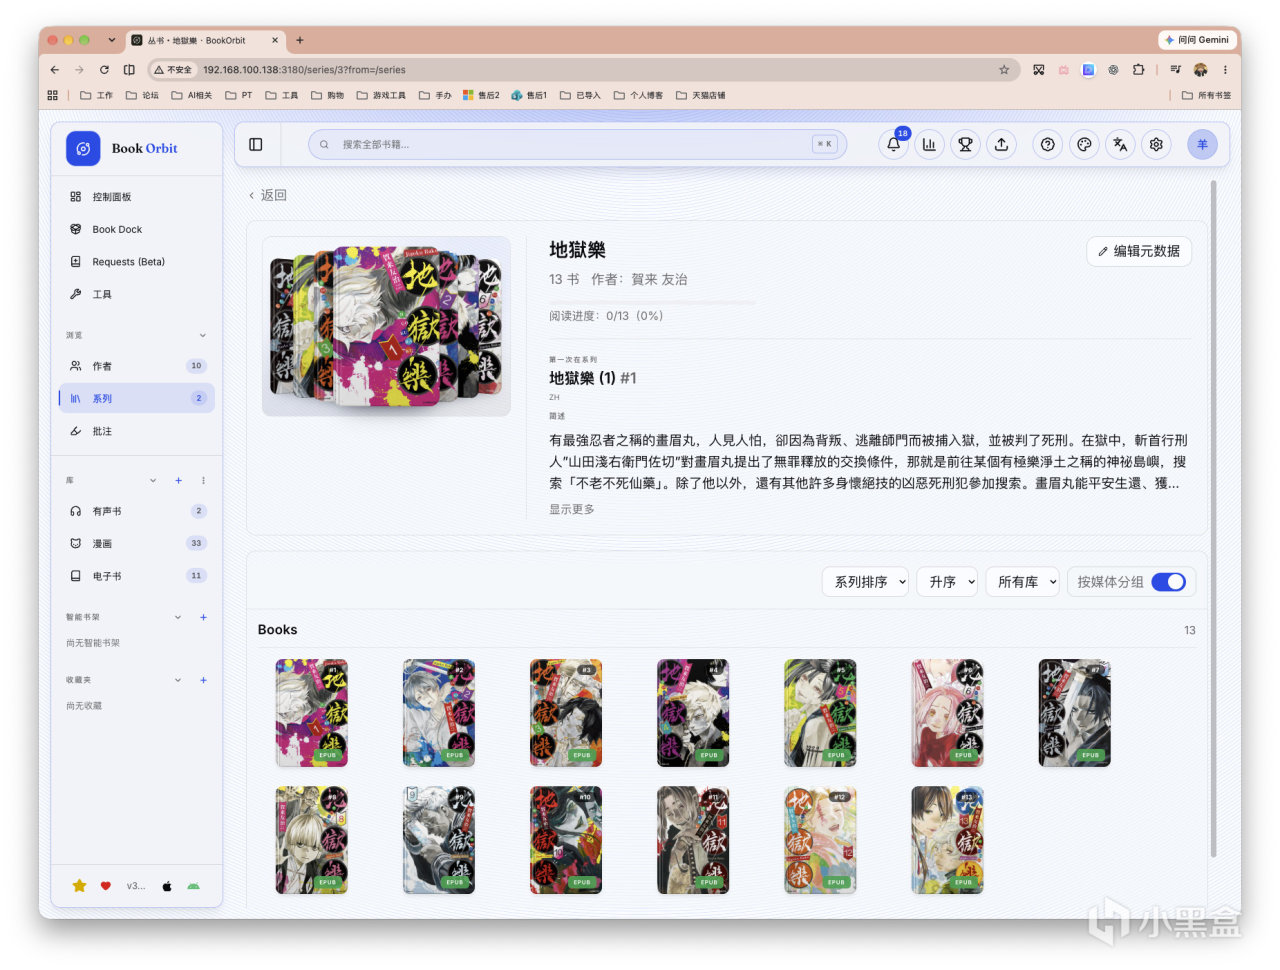
Task: Open the library options three-dot menu
Action: (x=203, y=481)
